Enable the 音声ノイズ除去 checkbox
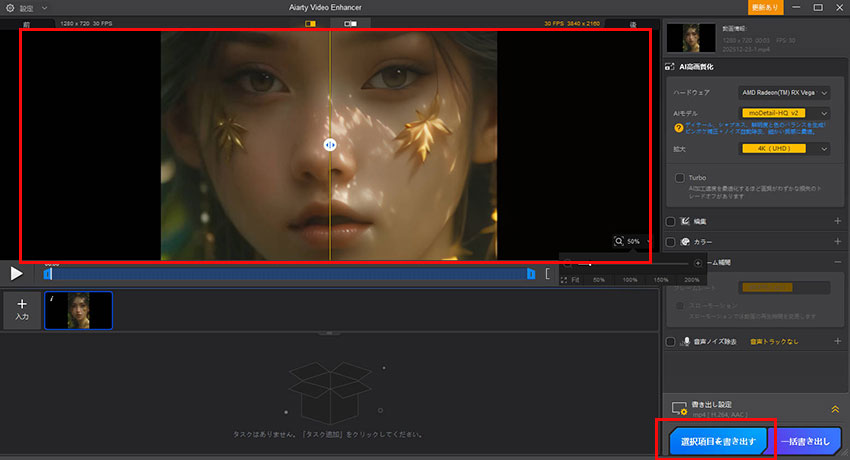850x460 pixels. tap(671, 342)
